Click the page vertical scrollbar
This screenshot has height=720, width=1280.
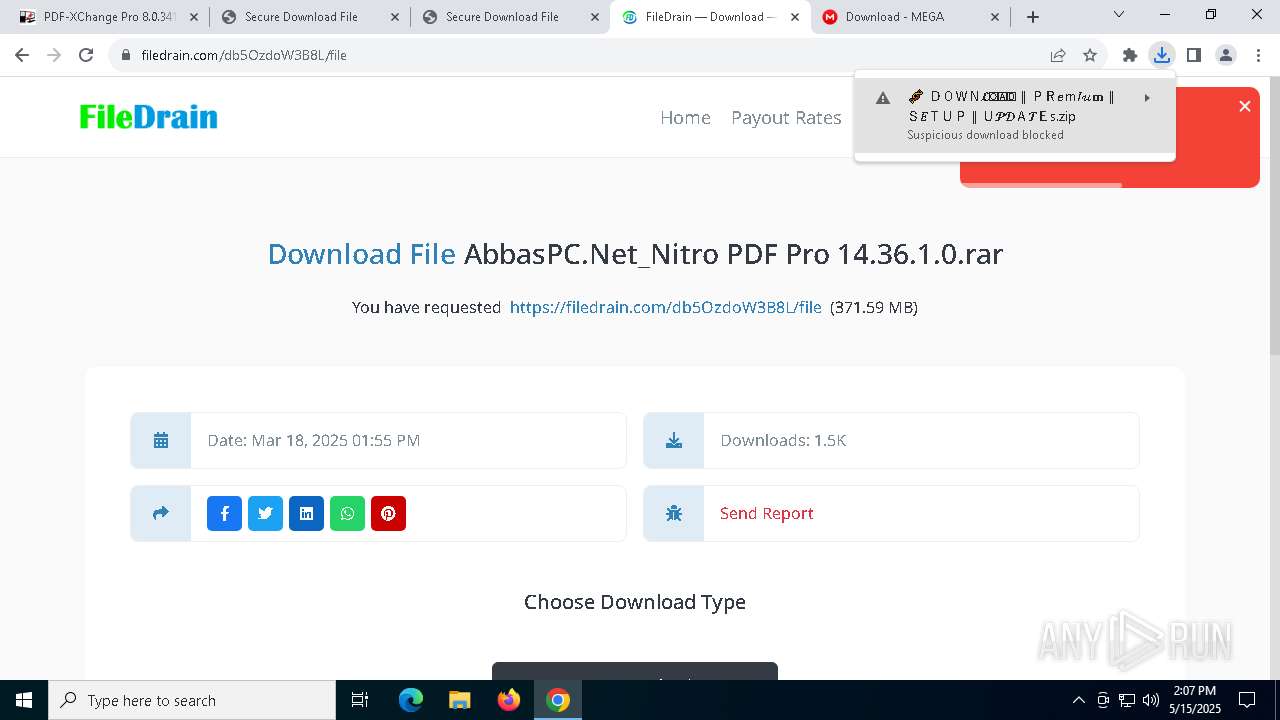tap(1273, 215)
